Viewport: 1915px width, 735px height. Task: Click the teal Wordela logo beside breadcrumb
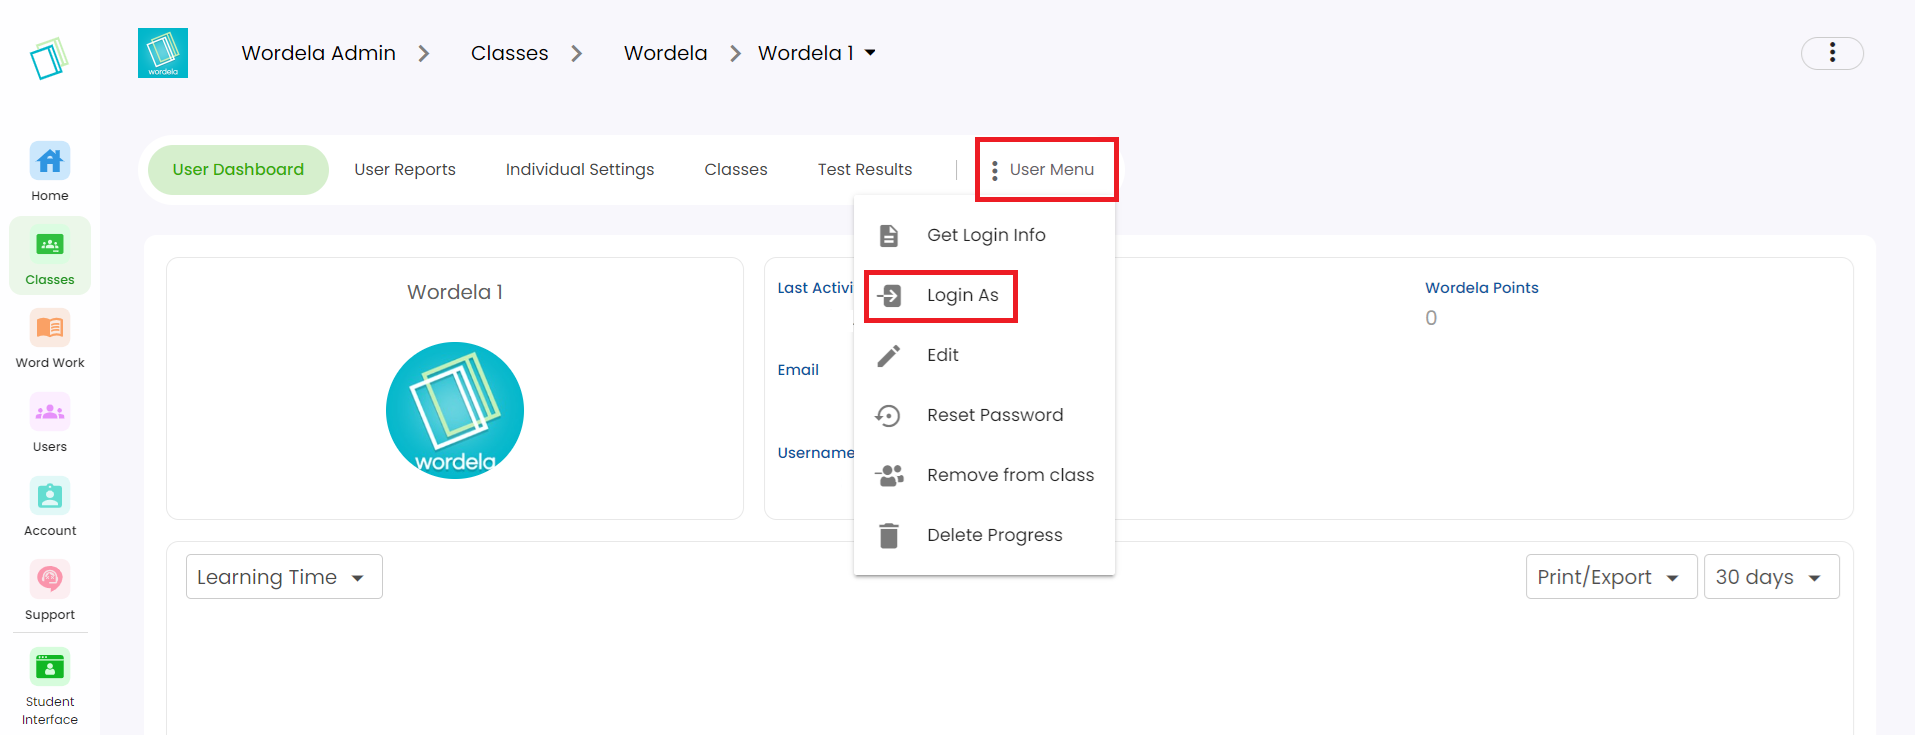pos(163,53)
